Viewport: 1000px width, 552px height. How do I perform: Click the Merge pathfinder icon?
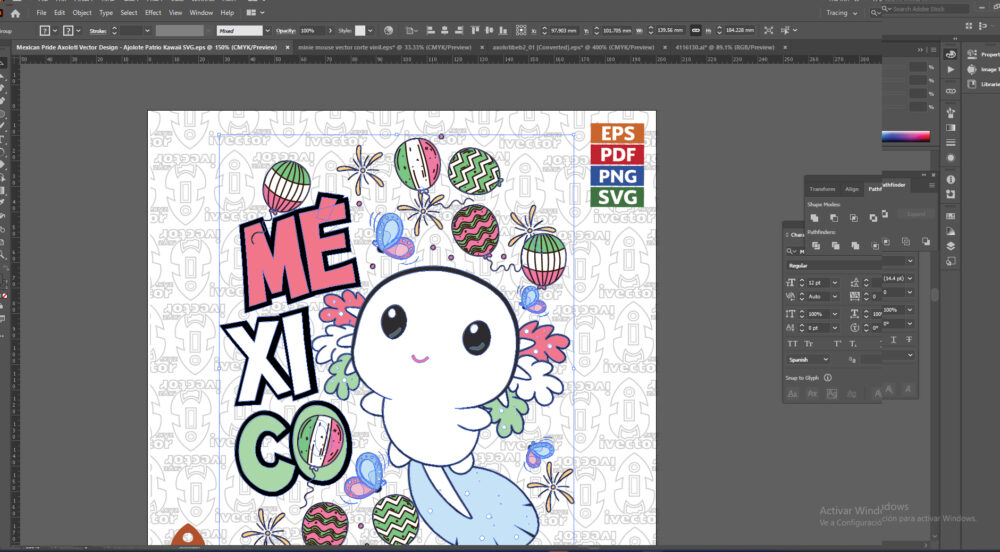click(855, 245)
